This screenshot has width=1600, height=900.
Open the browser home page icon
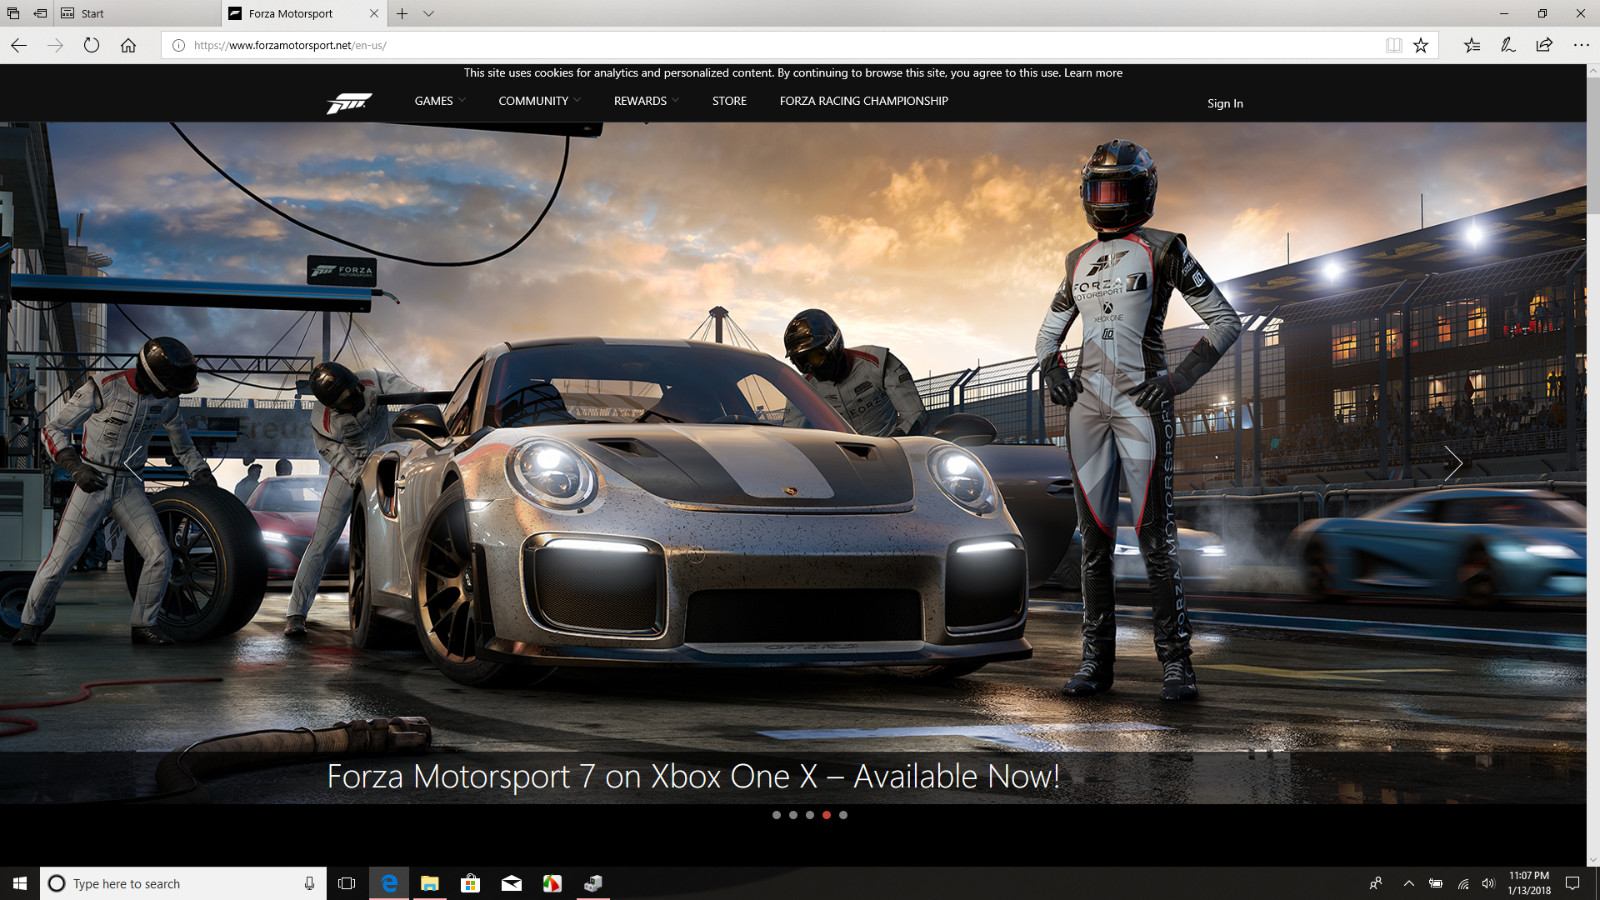pyautogui.click(x=128, y=45)
